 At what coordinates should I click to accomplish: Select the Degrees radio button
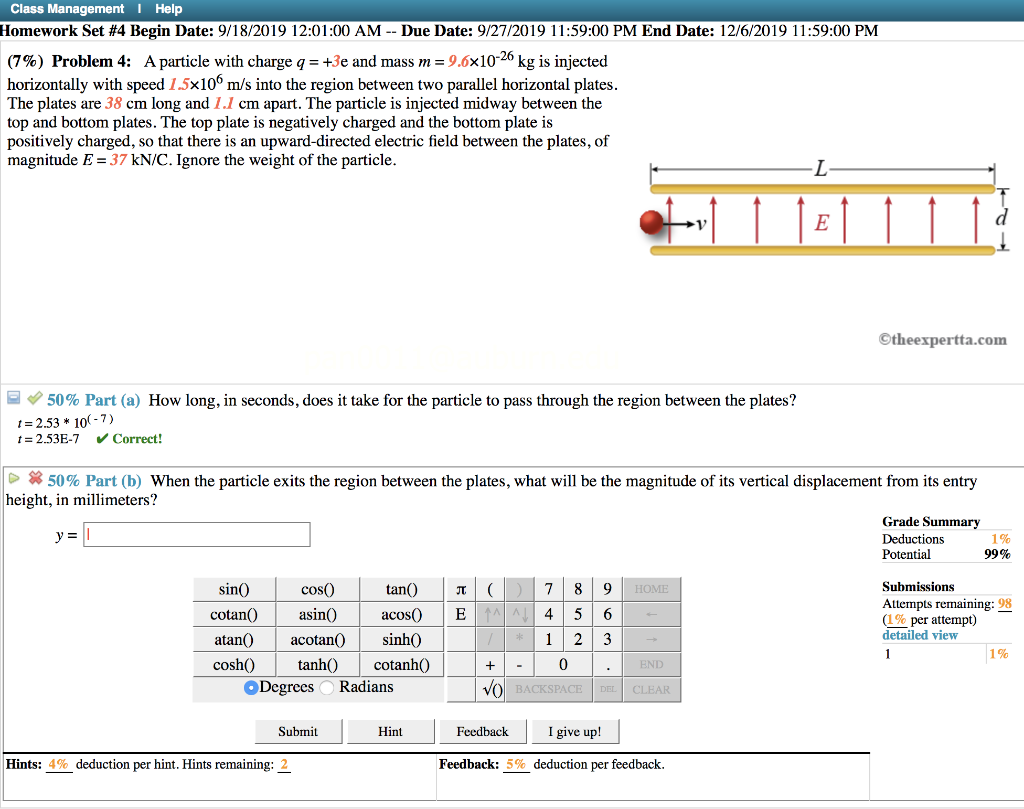252,687
